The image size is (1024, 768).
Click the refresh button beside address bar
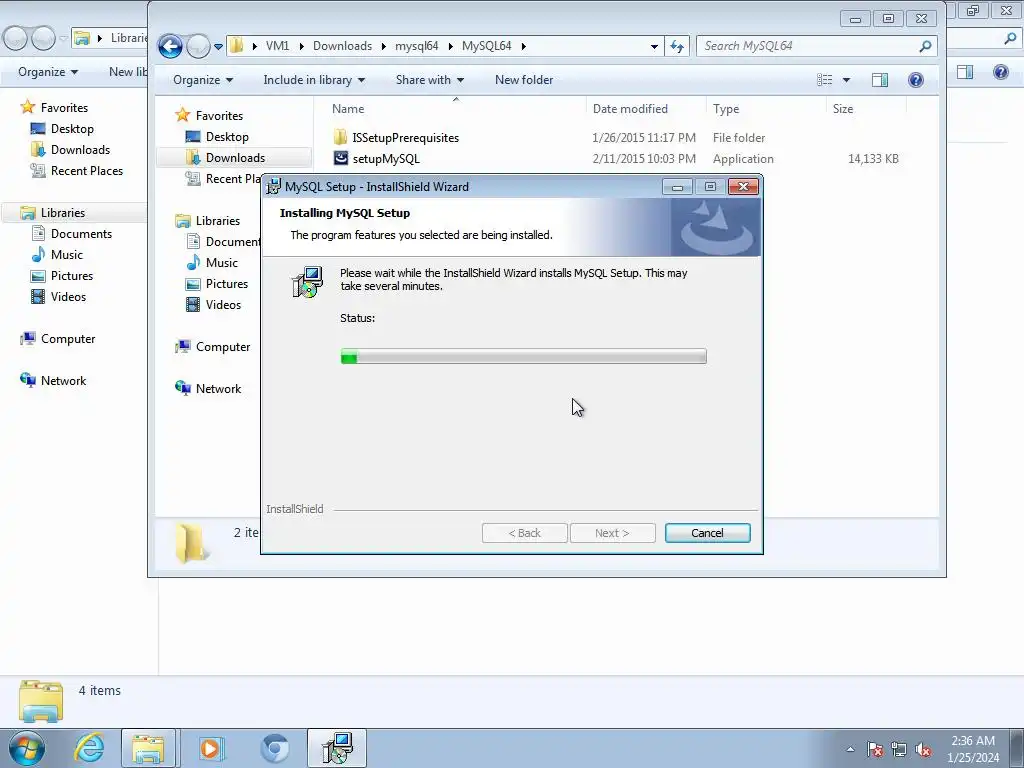pos(677,46)
